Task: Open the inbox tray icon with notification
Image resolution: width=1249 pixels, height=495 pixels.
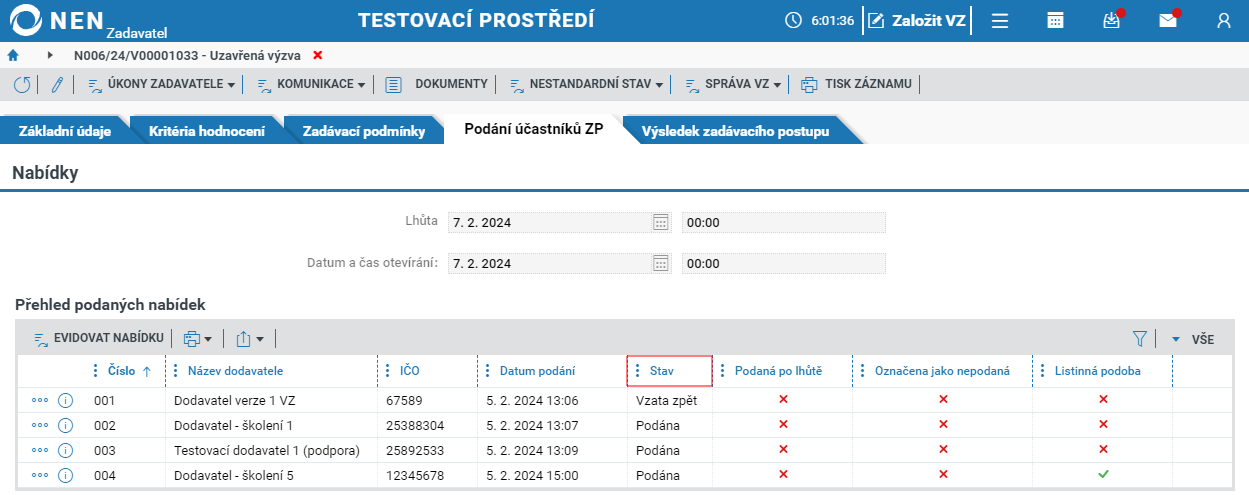Action: [x=1111, y=20]
